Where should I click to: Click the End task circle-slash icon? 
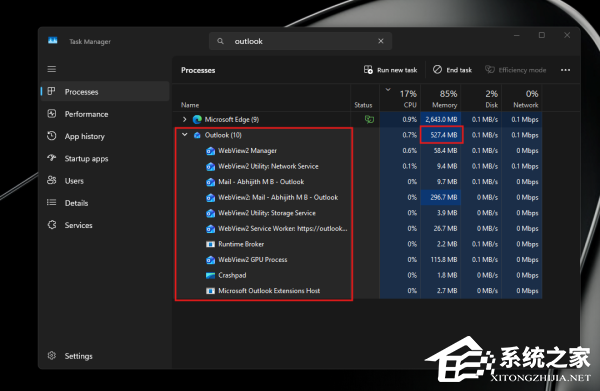click(437, 69)
